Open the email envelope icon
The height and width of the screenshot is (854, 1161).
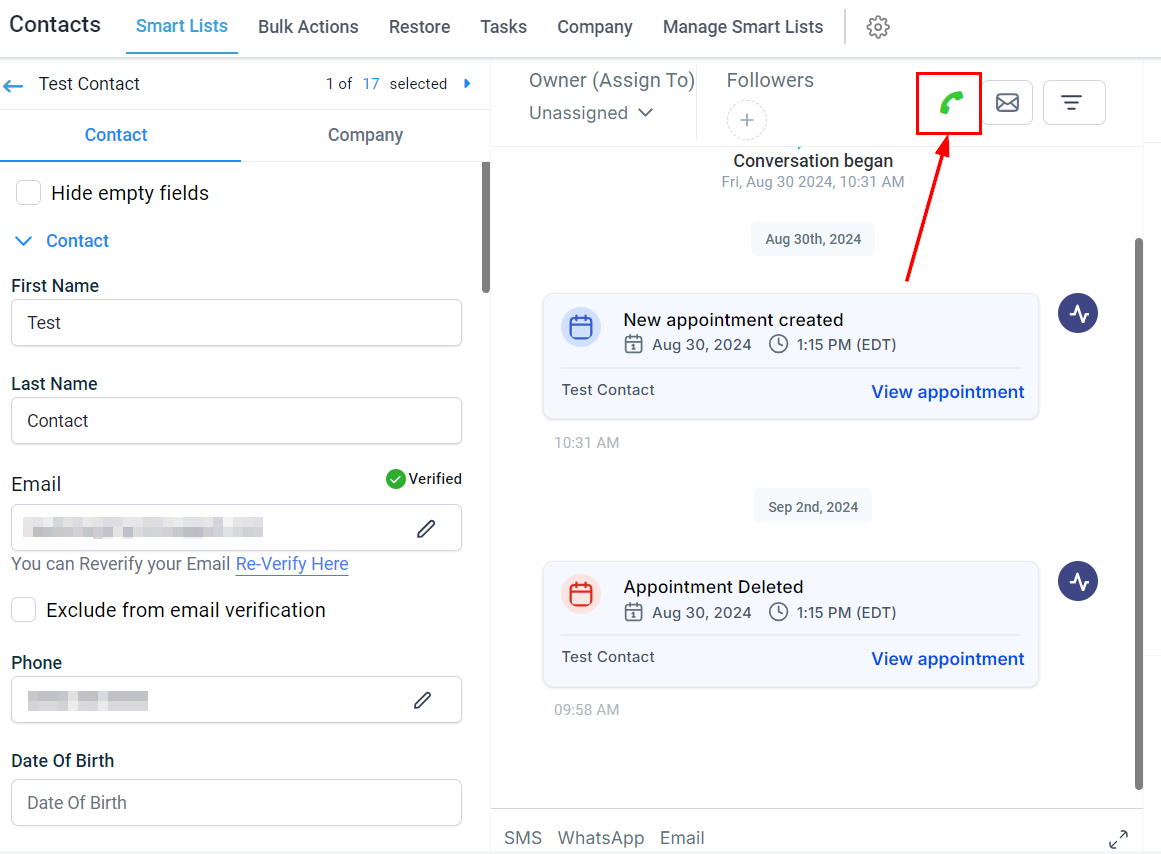[x=1007, y=102]
